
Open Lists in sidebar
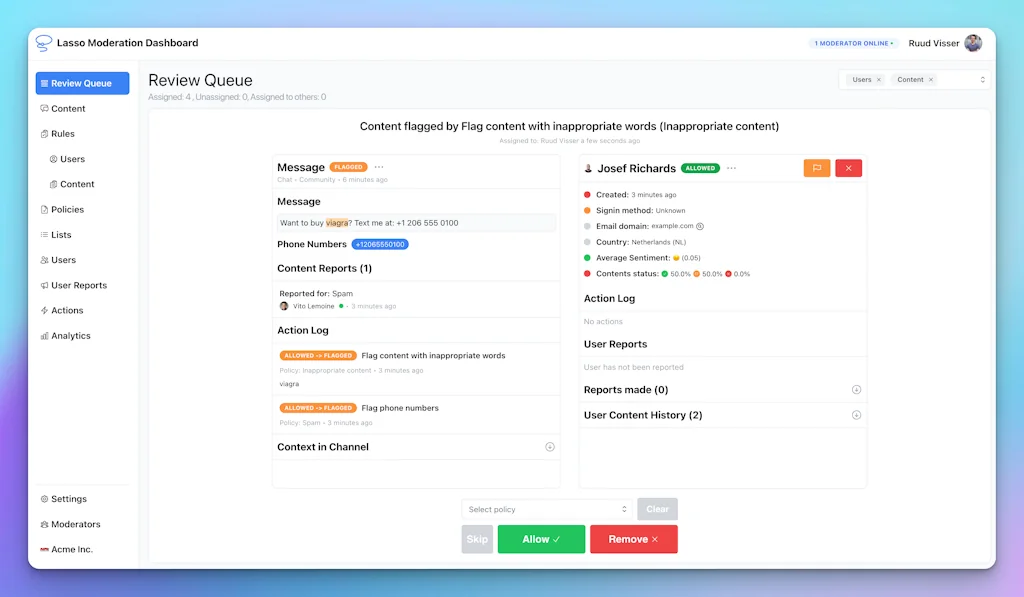click(56, 234)
